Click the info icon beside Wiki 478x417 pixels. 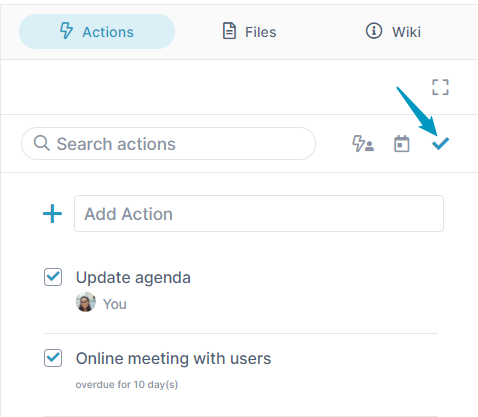pos(374,31)
